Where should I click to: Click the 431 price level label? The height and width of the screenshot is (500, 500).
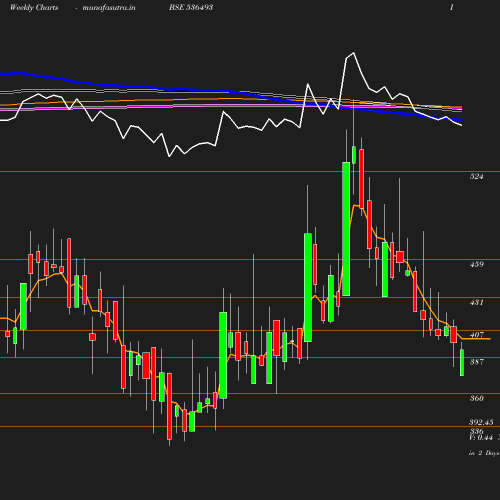click(x=476, y=302)
